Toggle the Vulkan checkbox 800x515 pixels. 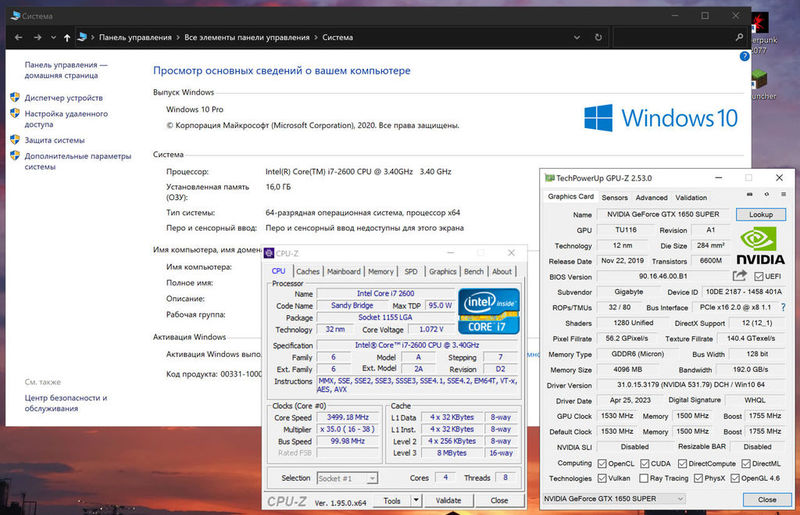point(602,478)
